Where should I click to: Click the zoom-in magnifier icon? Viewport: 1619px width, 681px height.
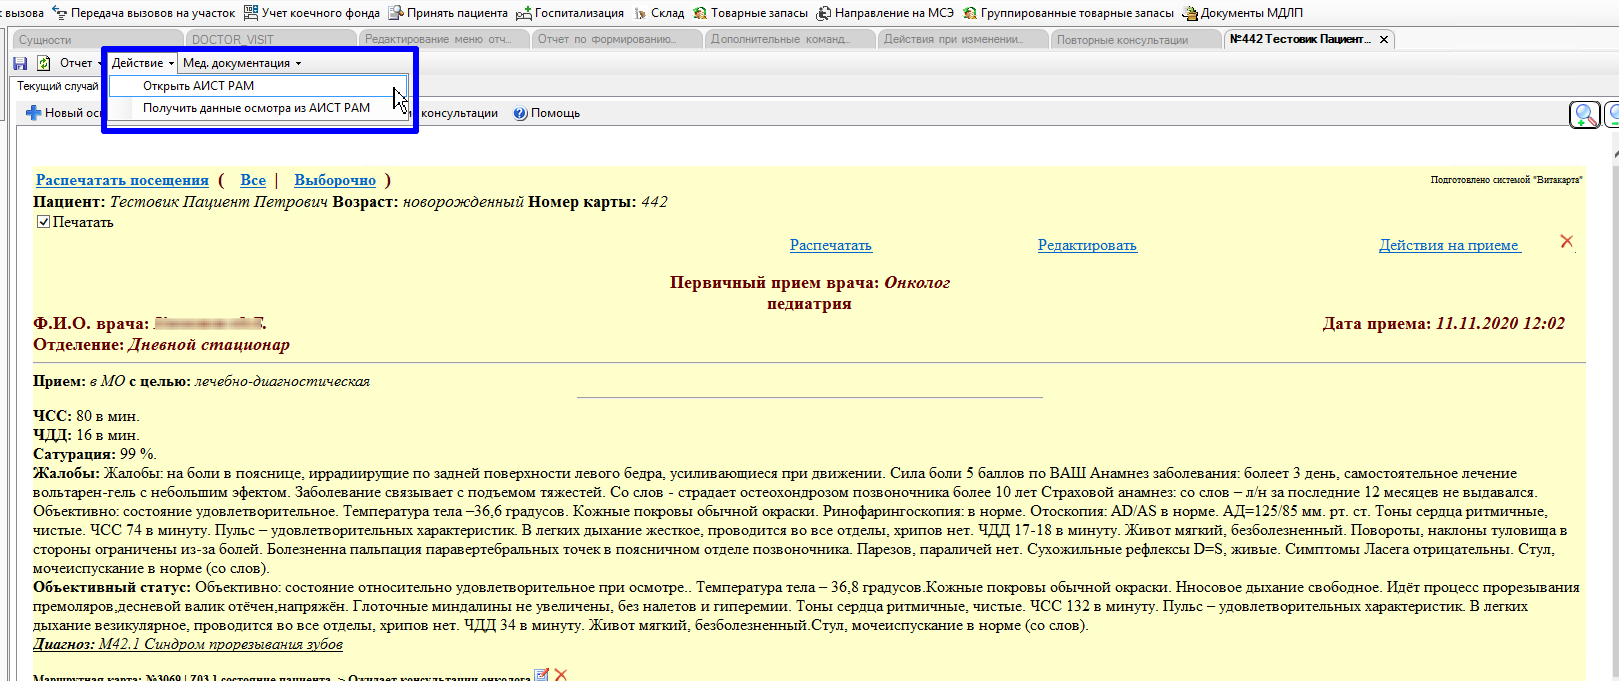click(1585, 115)
